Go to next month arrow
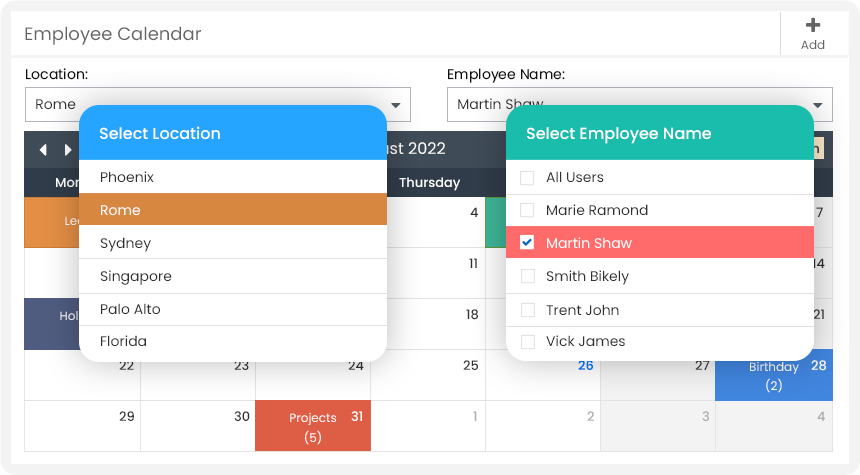 click(x=68, y=150)
